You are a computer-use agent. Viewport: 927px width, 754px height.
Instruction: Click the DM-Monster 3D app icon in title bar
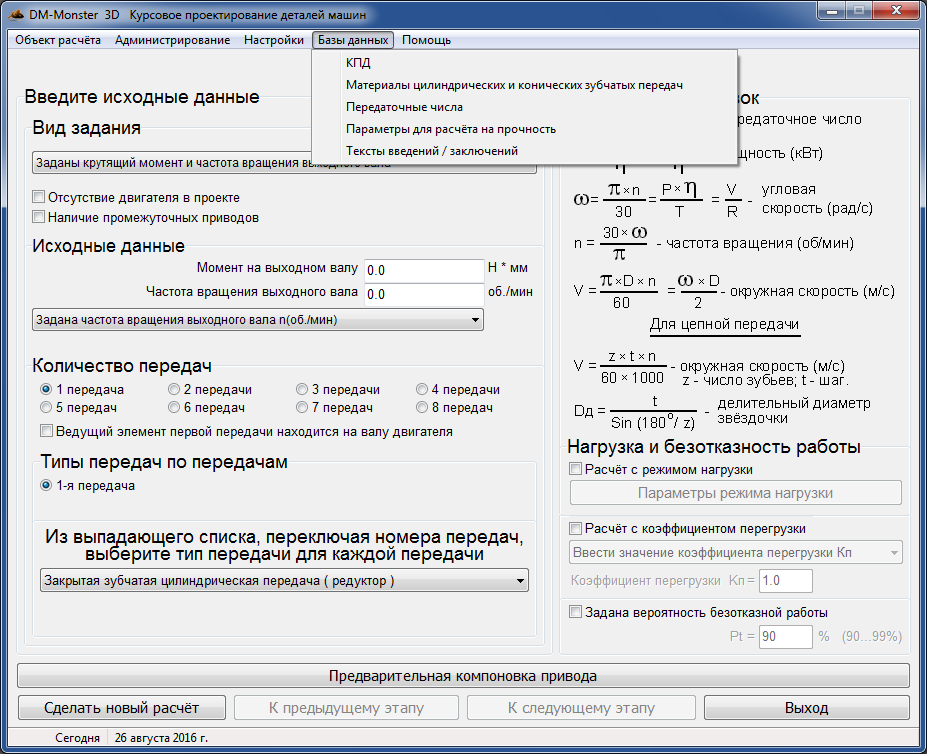pyautogui.click(x=16, y=14)
